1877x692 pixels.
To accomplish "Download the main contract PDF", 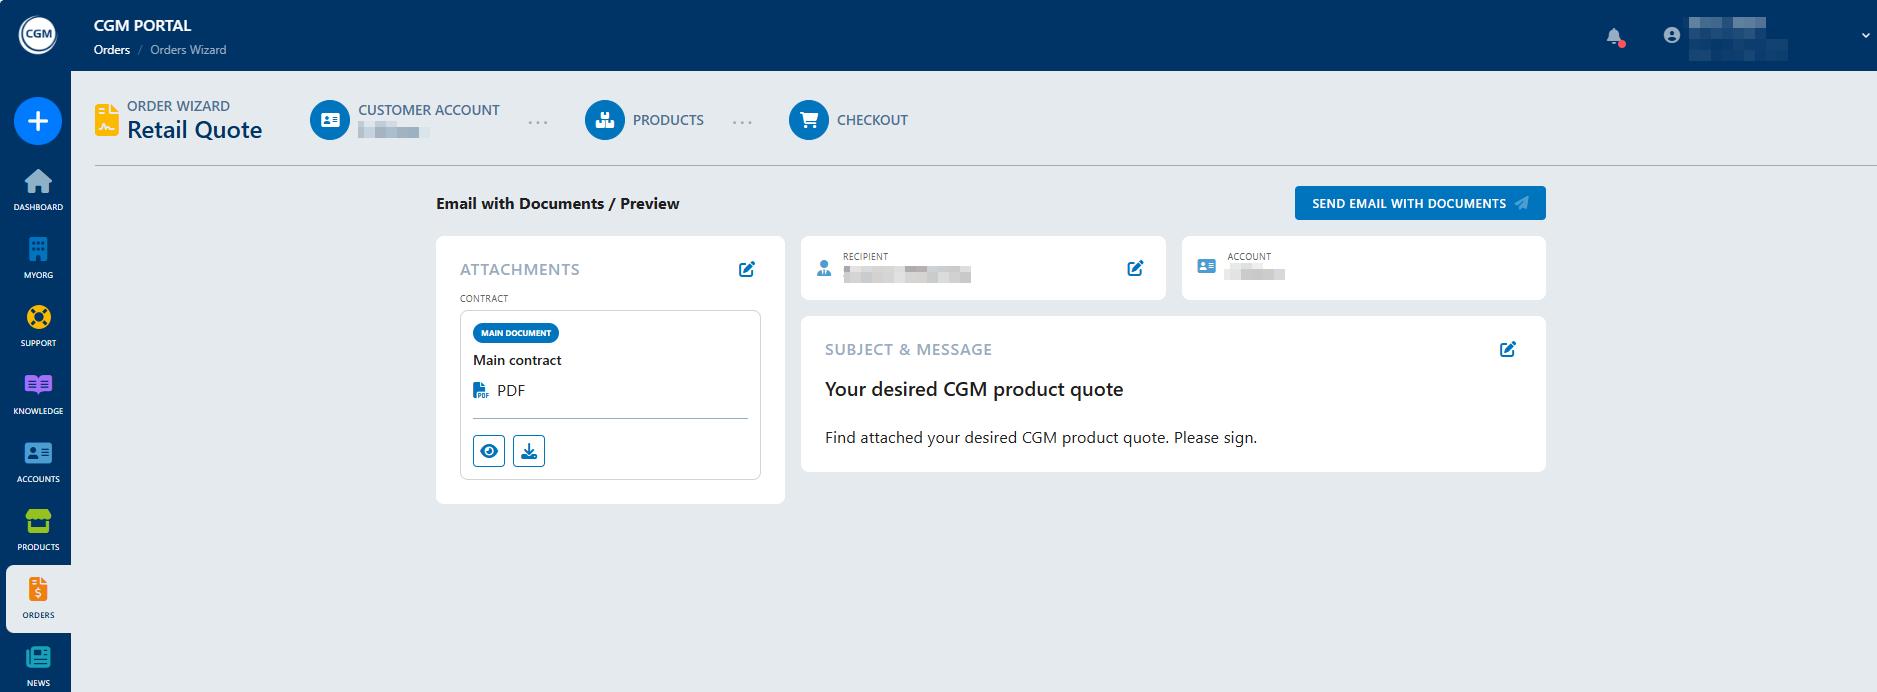I will pyautogui.click(x=529, y=451).
